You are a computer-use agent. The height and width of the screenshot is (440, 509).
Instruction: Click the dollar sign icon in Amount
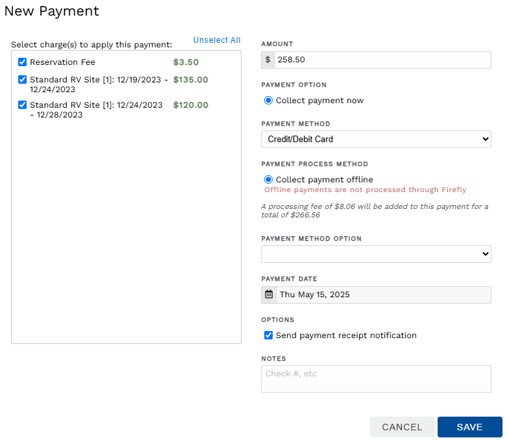(268, 60)
